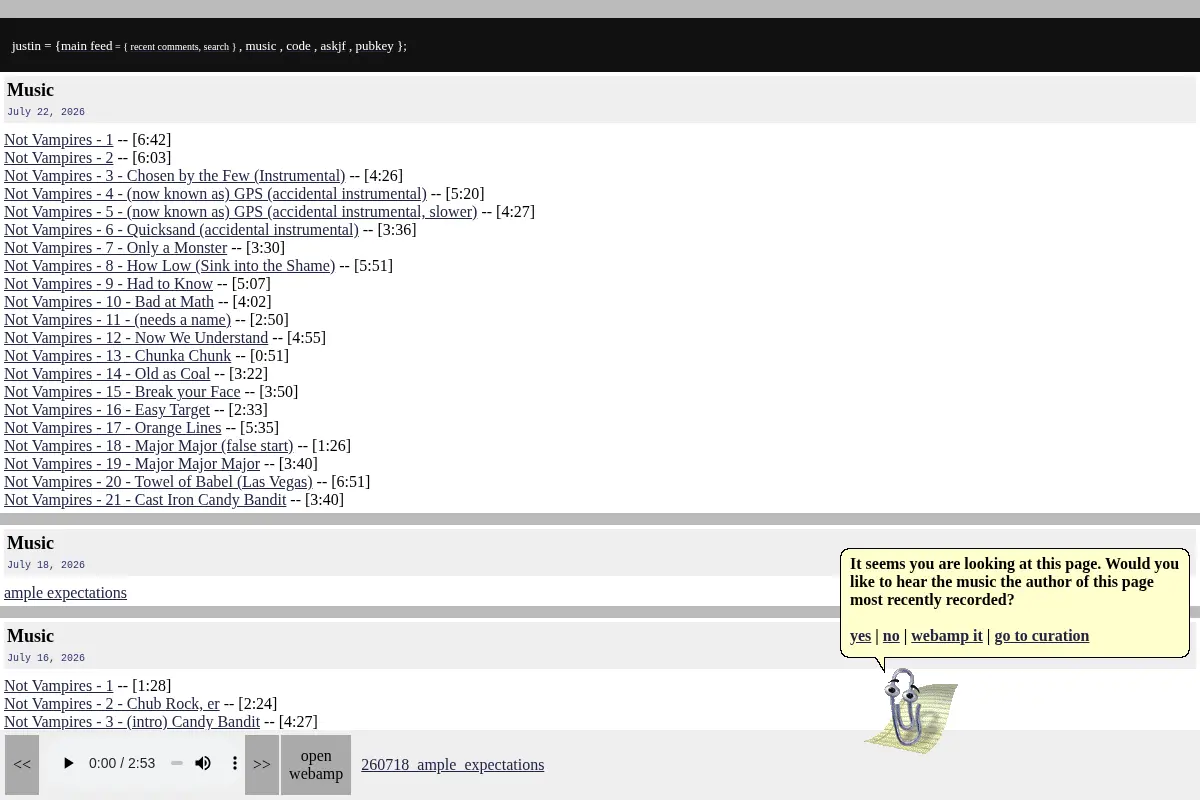Choose webamp it in Clippy's bubble
1200x800 pixels.
(x=947, y=636)
